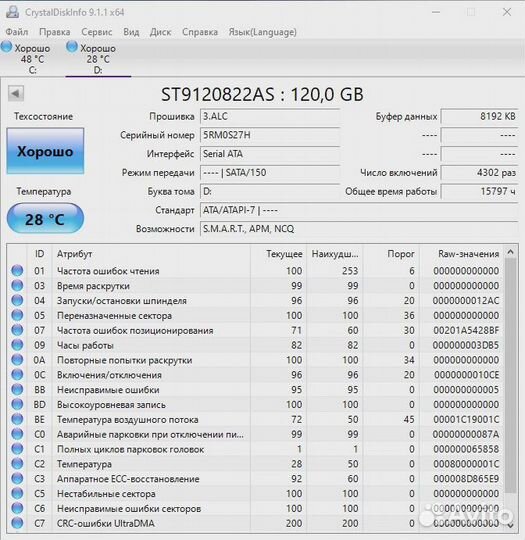
Task: Click the Хорошо health status button
Action: click(x=45, y=151)
